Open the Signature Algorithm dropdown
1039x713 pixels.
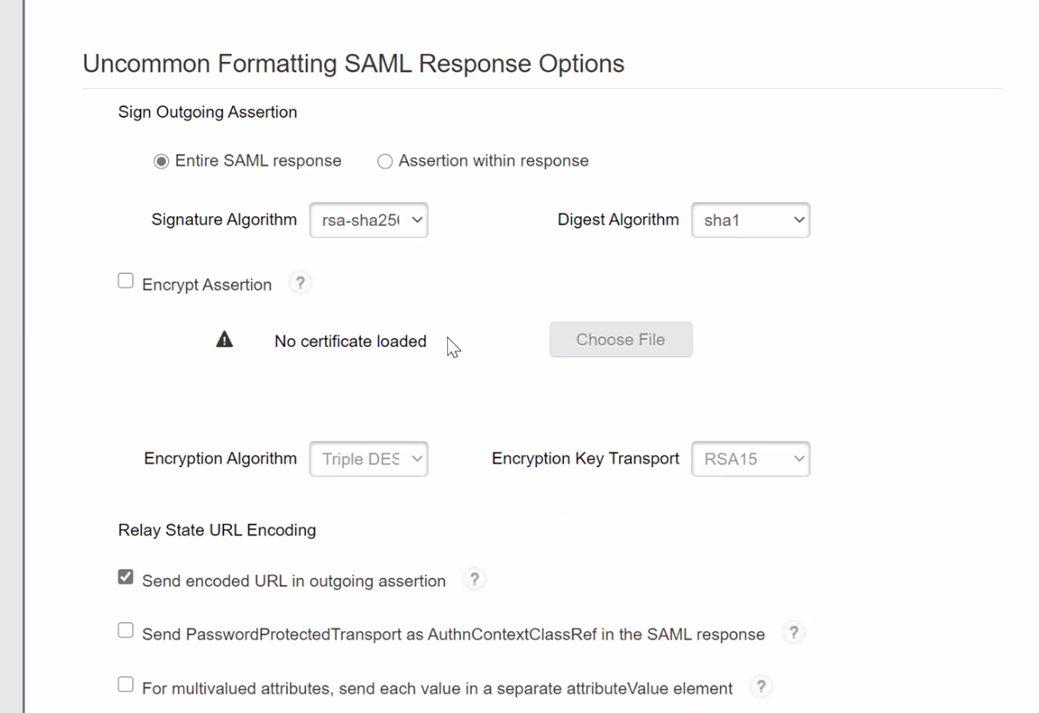(369, 220)
